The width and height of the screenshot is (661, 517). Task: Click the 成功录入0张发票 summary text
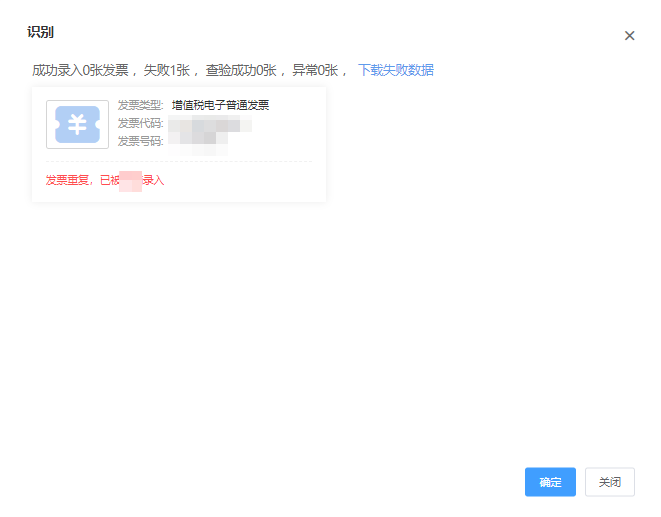click(x=81, y=70)
